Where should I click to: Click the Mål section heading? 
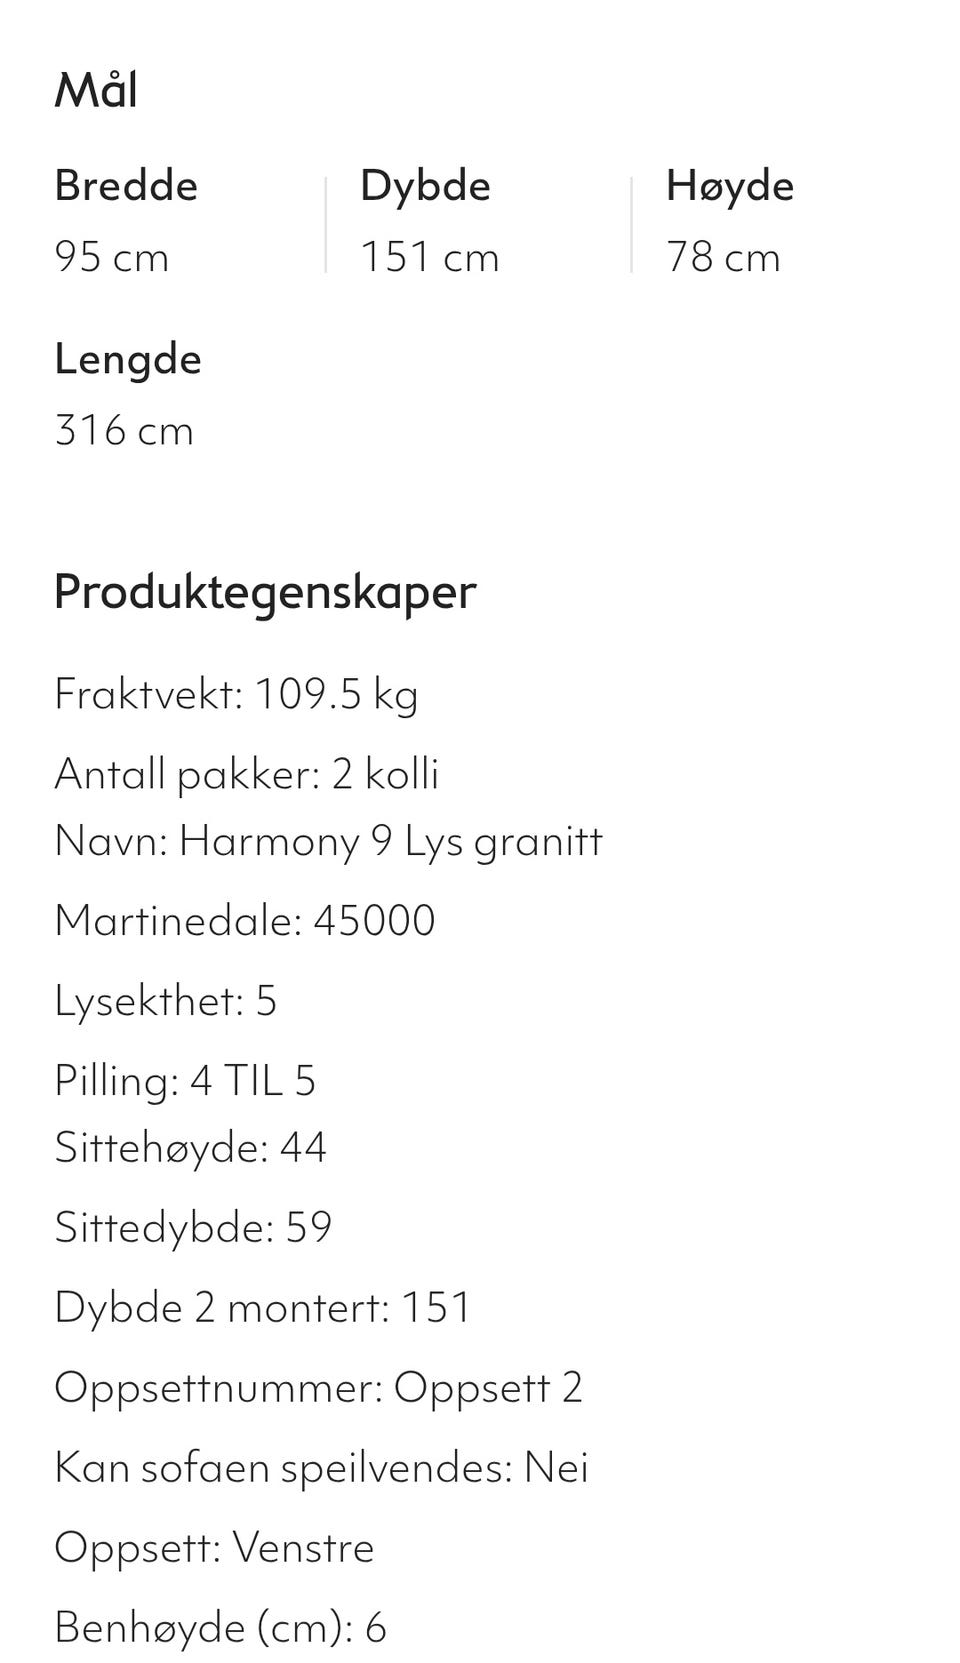tap(96, 90)
